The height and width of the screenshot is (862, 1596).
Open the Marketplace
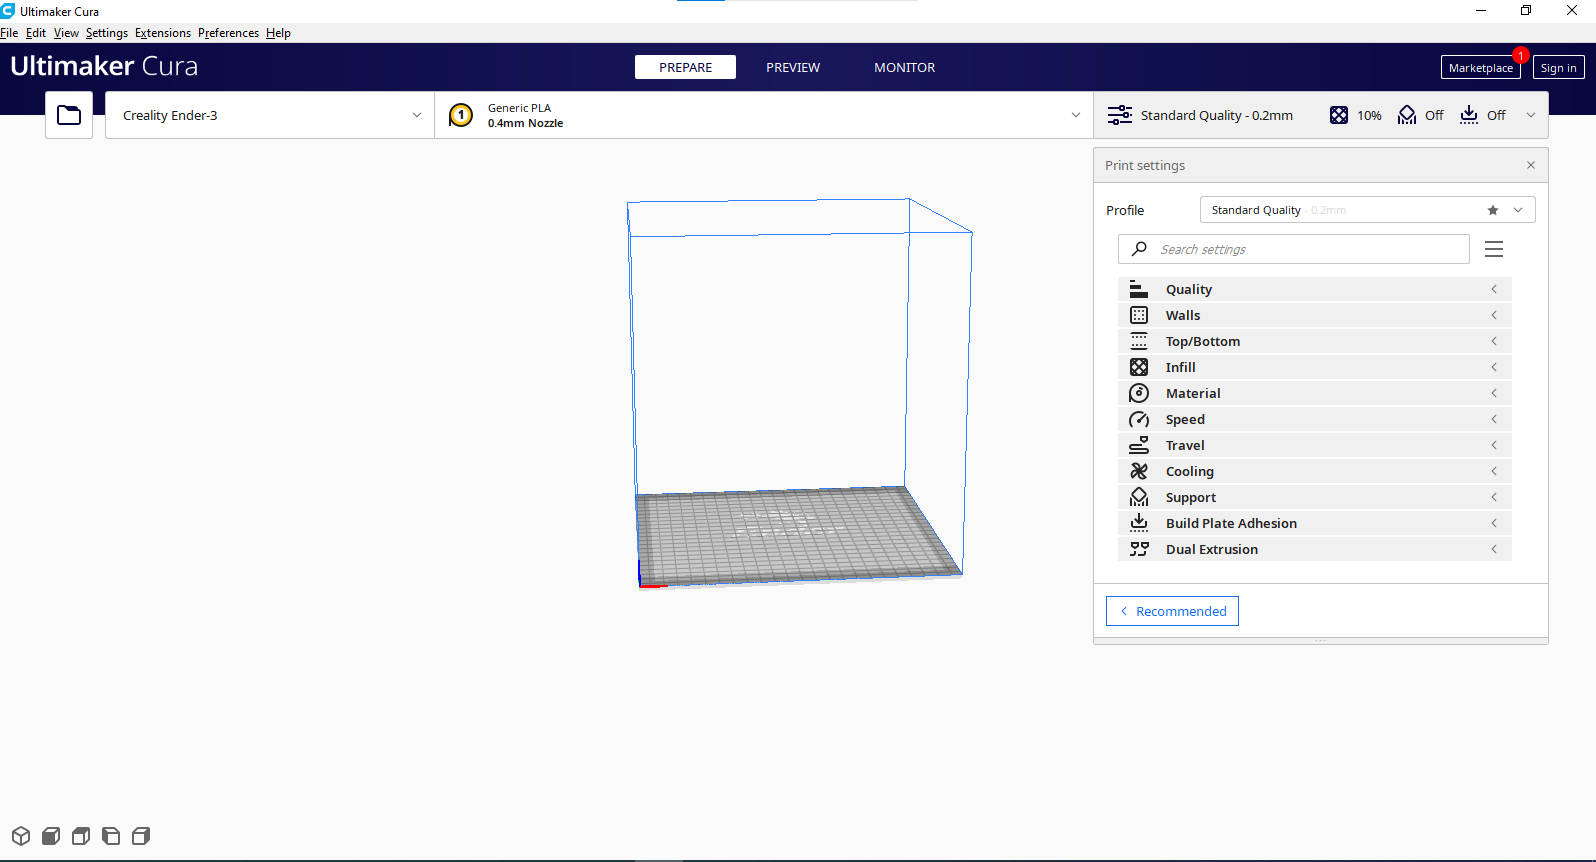click(x=1481, y=67)
